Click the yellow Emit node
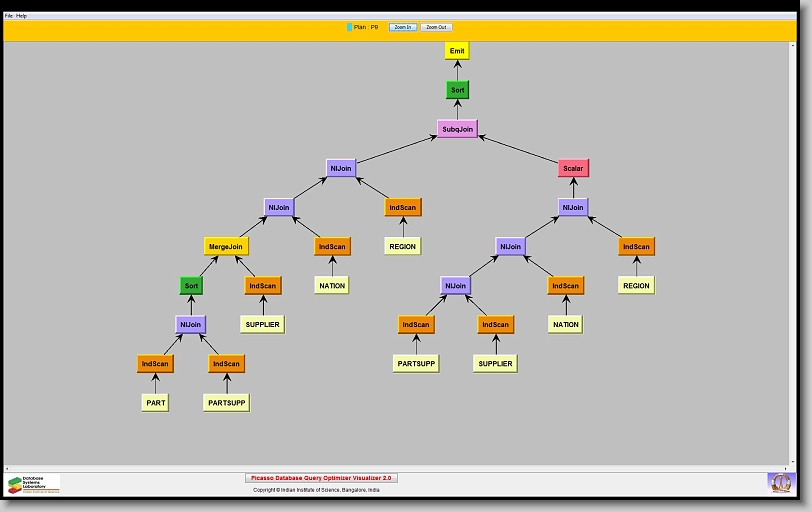The width and height of the screenshot is (812, 512). 457,51
